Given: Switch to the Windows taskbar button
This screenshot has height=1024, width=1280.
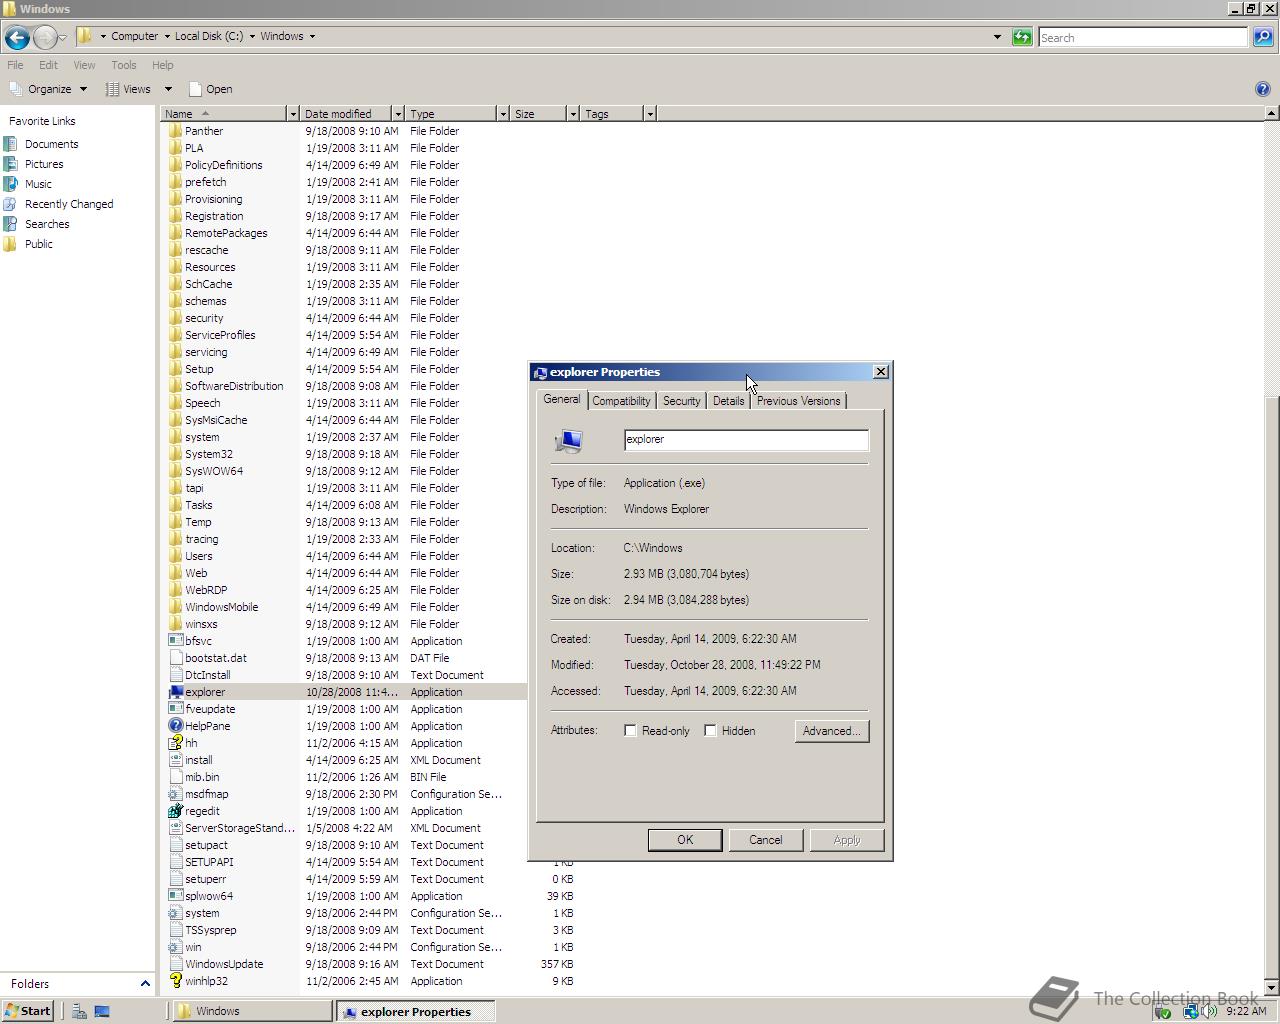Looking at the screenshot, I should pyautogui.click(x=250, y=1011).
